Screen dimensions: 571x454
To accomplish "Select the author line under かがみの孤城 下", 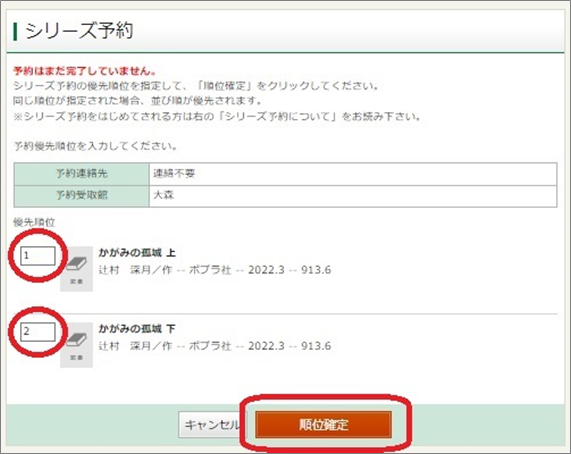I will (x=215, y=346).
